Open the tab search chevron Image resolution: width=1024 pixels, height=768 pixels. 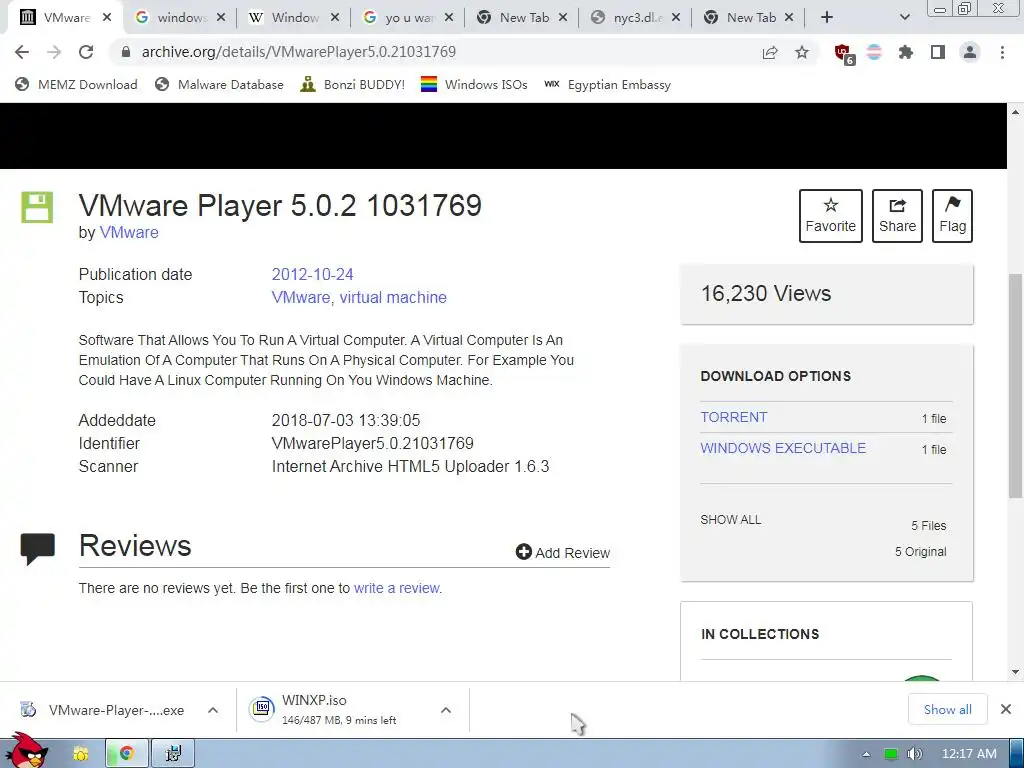pyautogui.click(x=904, y=18)
